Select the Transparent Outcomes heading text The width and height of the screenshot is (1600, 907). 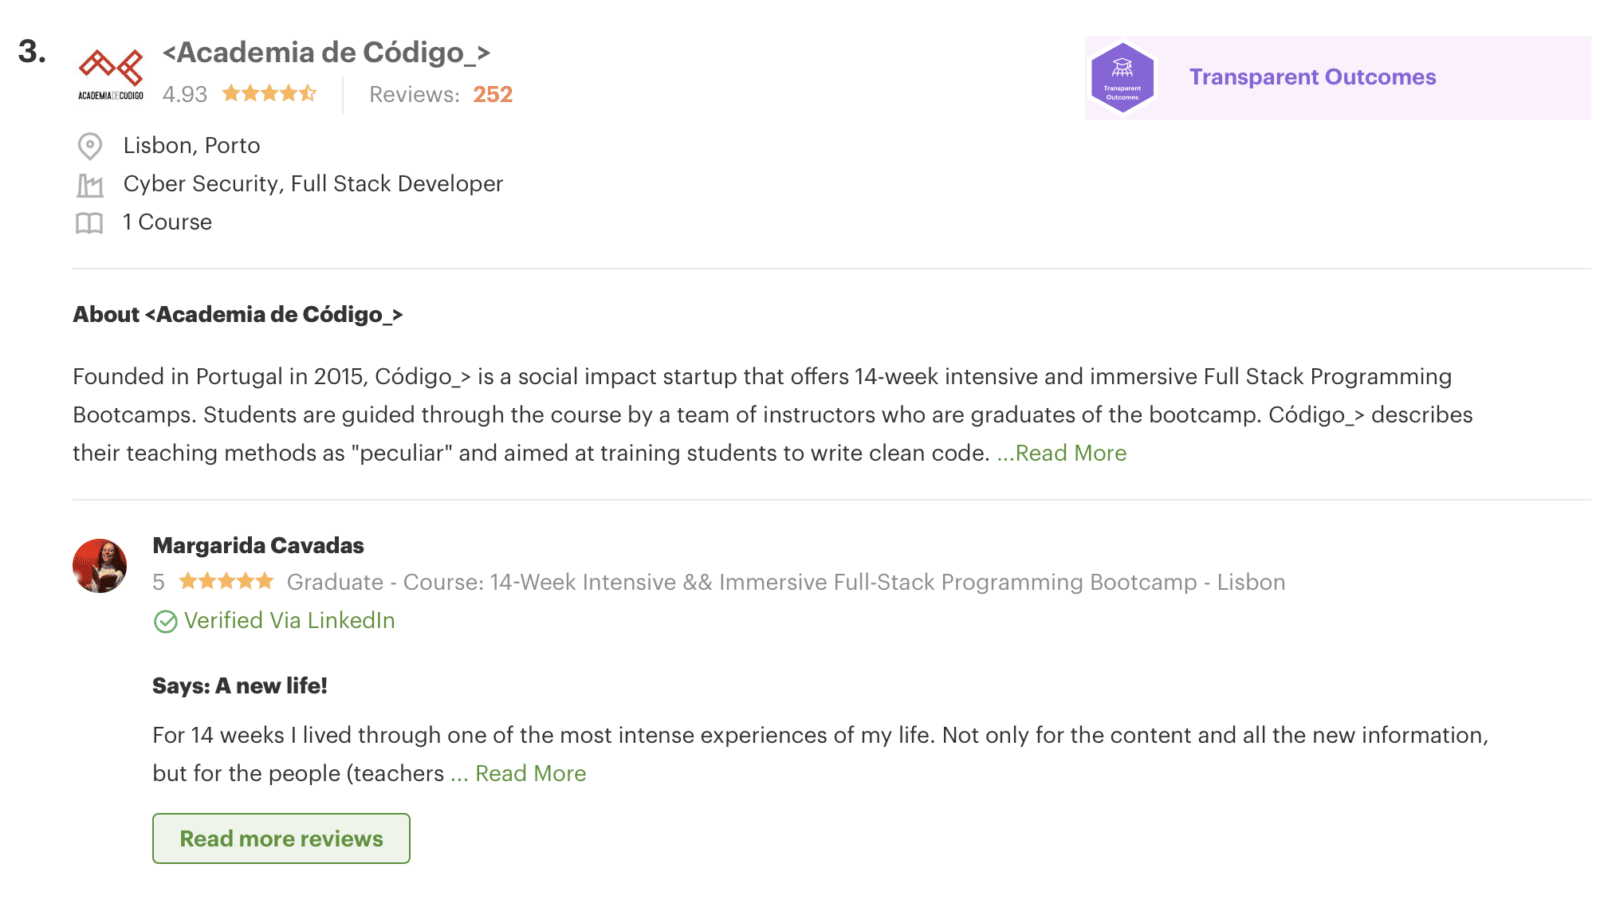1311,77
